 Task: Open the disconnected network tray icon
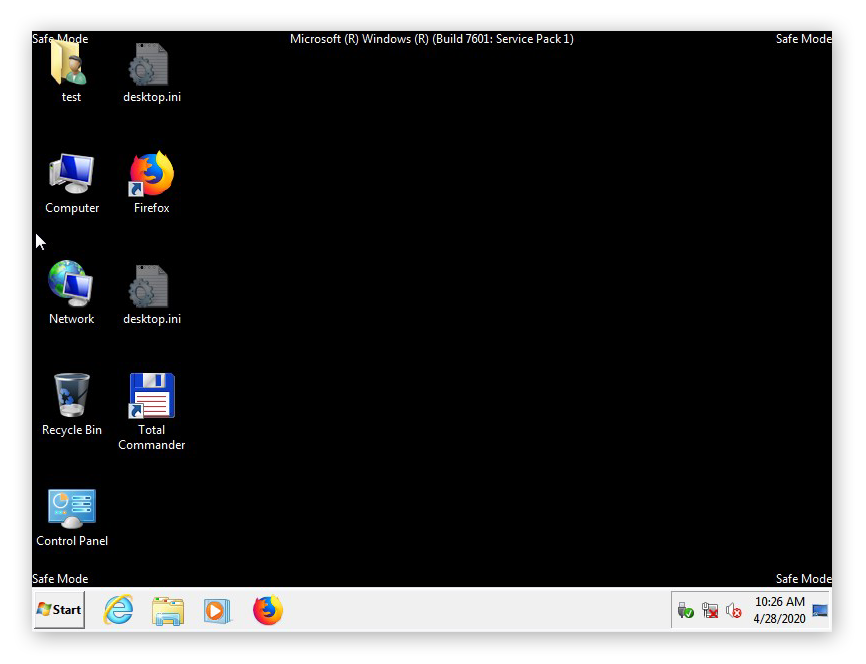click(x=710, y=609)
